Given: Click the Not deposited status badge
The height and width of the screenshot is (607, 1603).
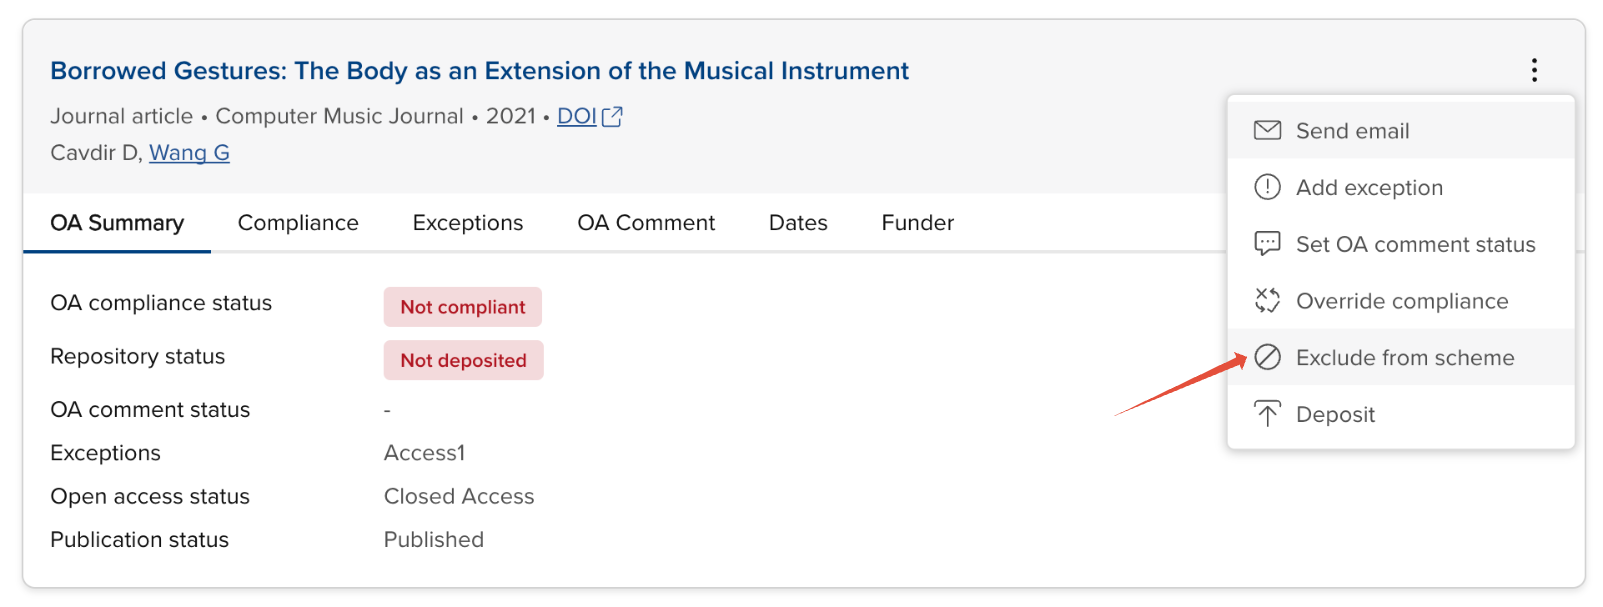Looking at the screenshot, I should (463, 360).
